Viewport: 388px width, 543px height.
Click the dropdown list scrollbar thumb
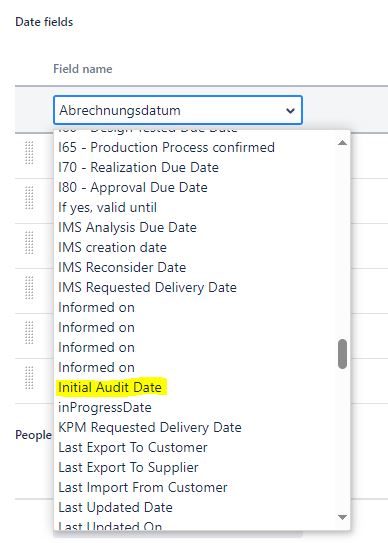[342, 354]
